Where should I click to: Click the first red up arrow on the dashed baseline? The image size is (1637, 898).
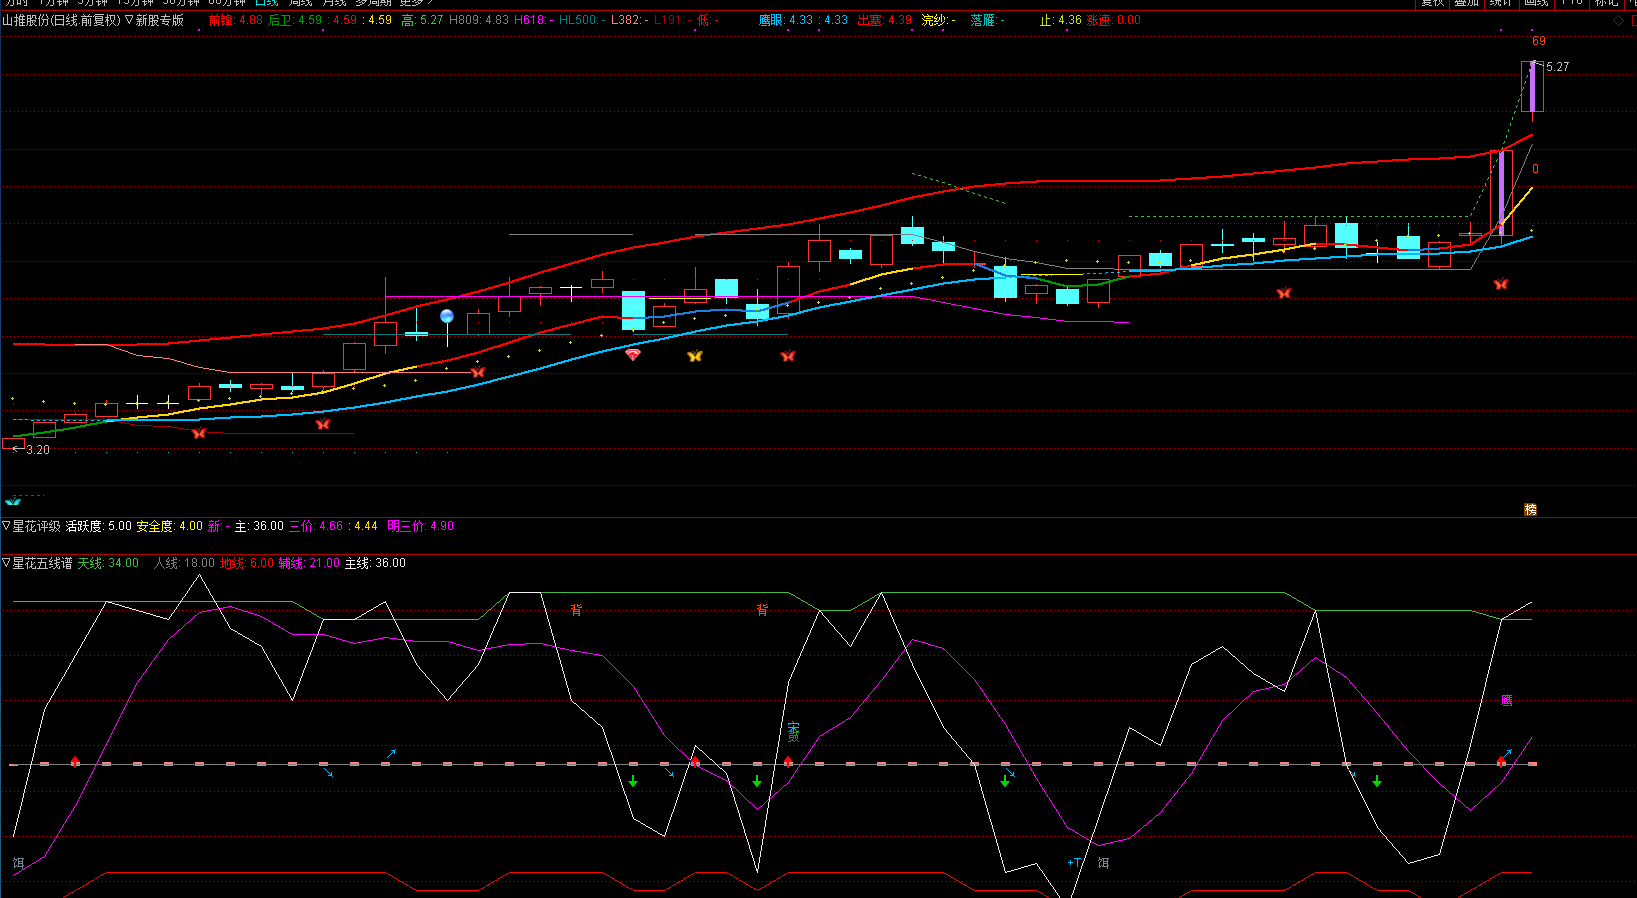pyautogui.click(x=75, y=761)
